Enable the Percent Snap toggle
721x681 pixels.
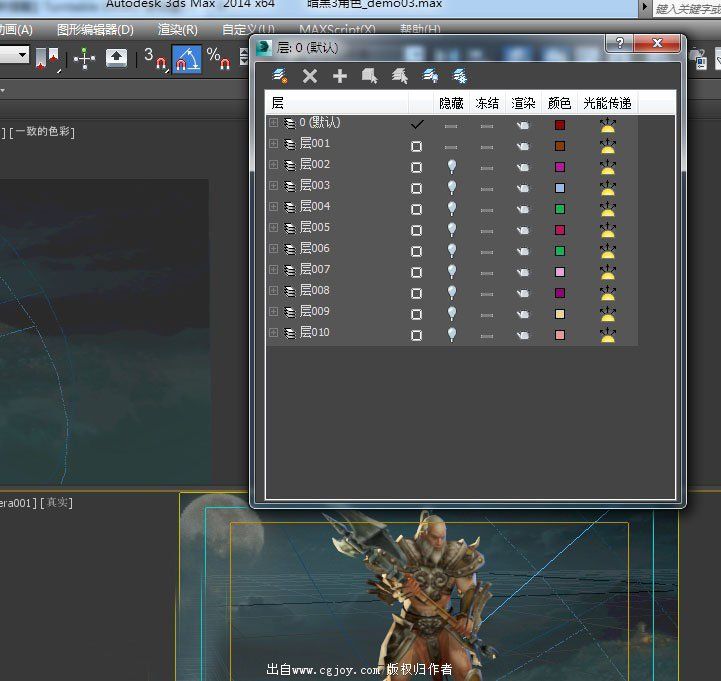[x=218, y=59]
